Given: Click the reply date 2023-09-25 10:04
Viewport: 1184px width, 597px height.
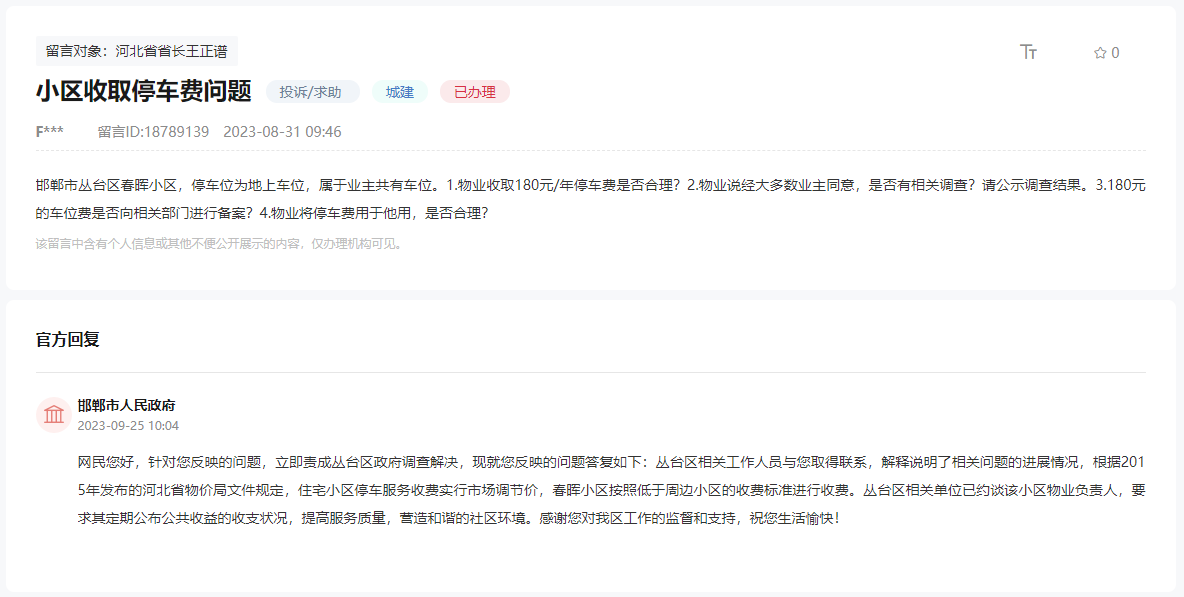Looking at the screenshot, I should (128, 426).
